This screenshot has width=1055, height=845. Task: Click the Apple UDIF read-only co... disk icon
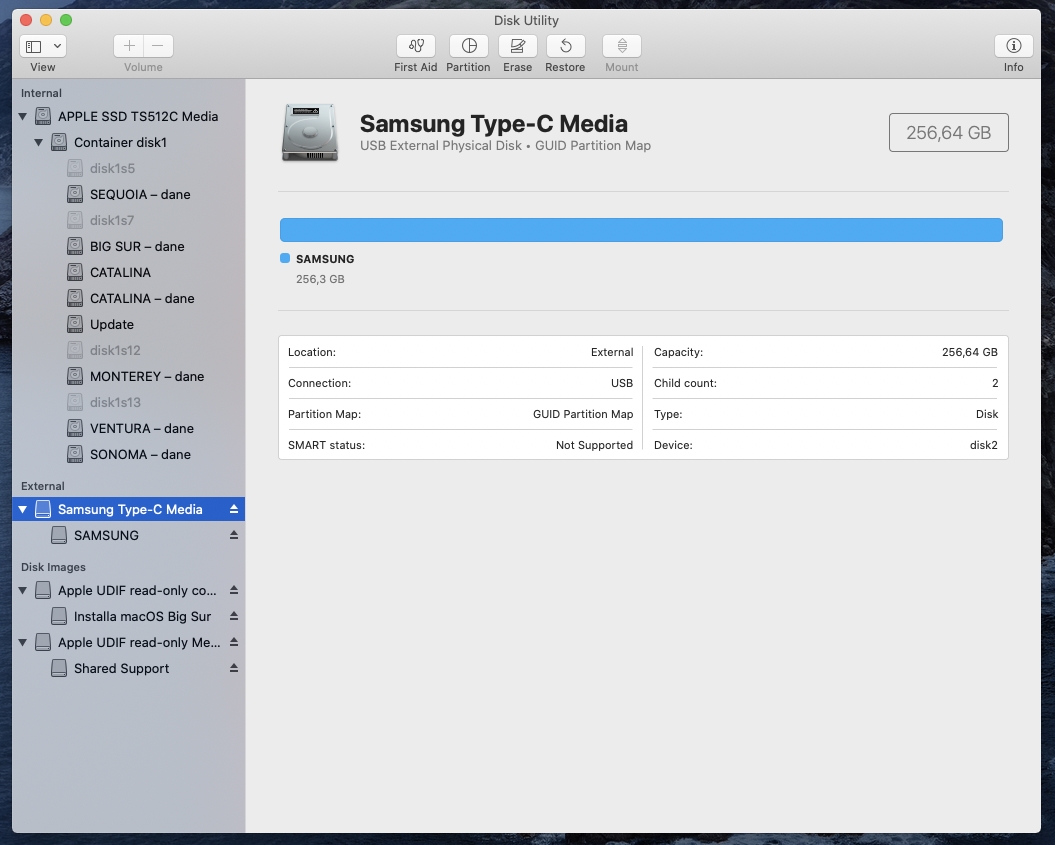pyautogui.click(x=43, y=591)
